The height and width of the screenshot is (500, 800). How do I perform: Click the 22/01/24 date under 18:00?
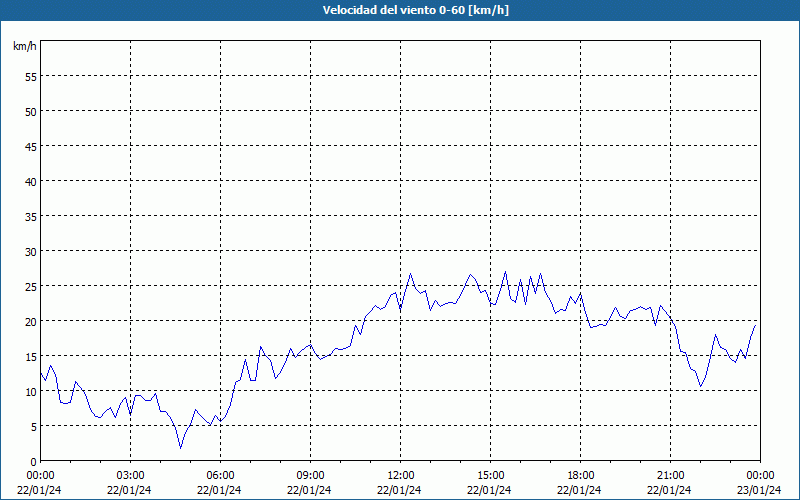tap(579, 490)
